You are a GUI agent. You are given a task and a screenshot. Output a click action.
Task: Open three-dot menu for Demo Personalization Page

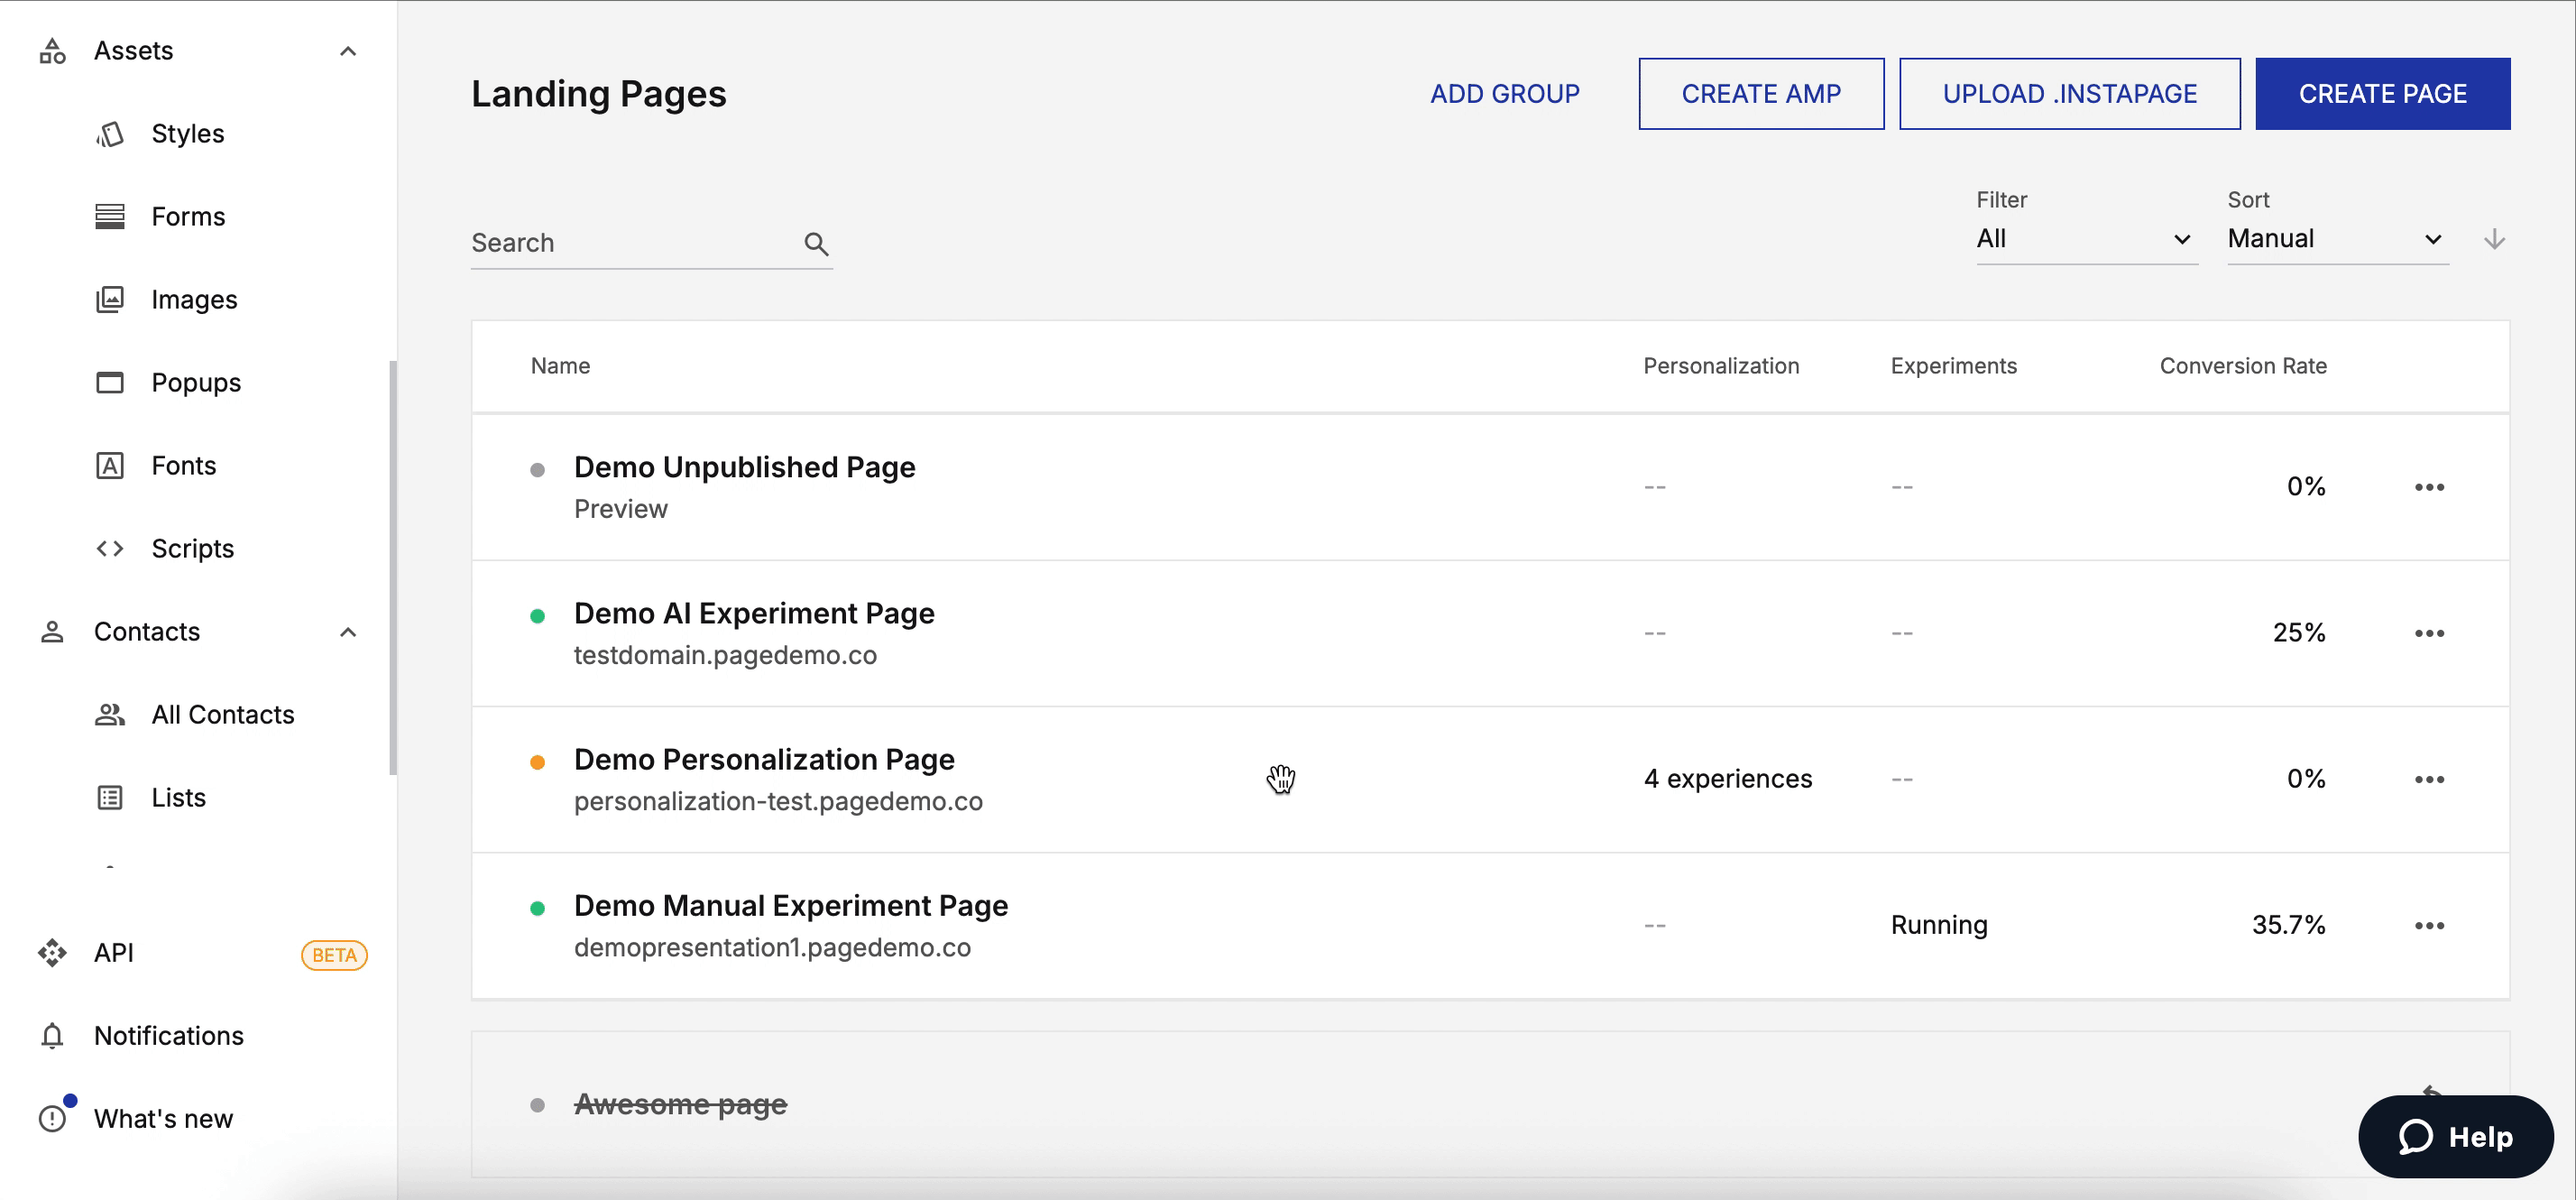coord(2429,779)
